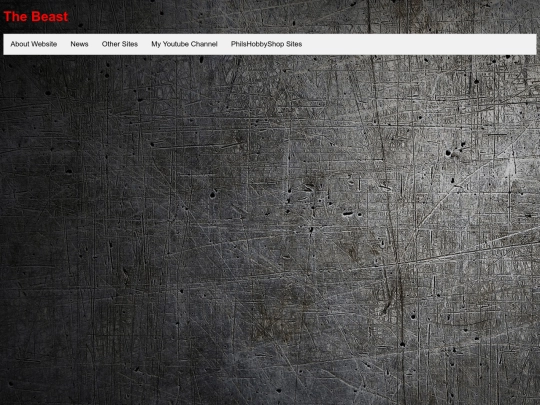540x405 pixels.
Task: Visit My Youtube Channel link
Action: (184, 44)
